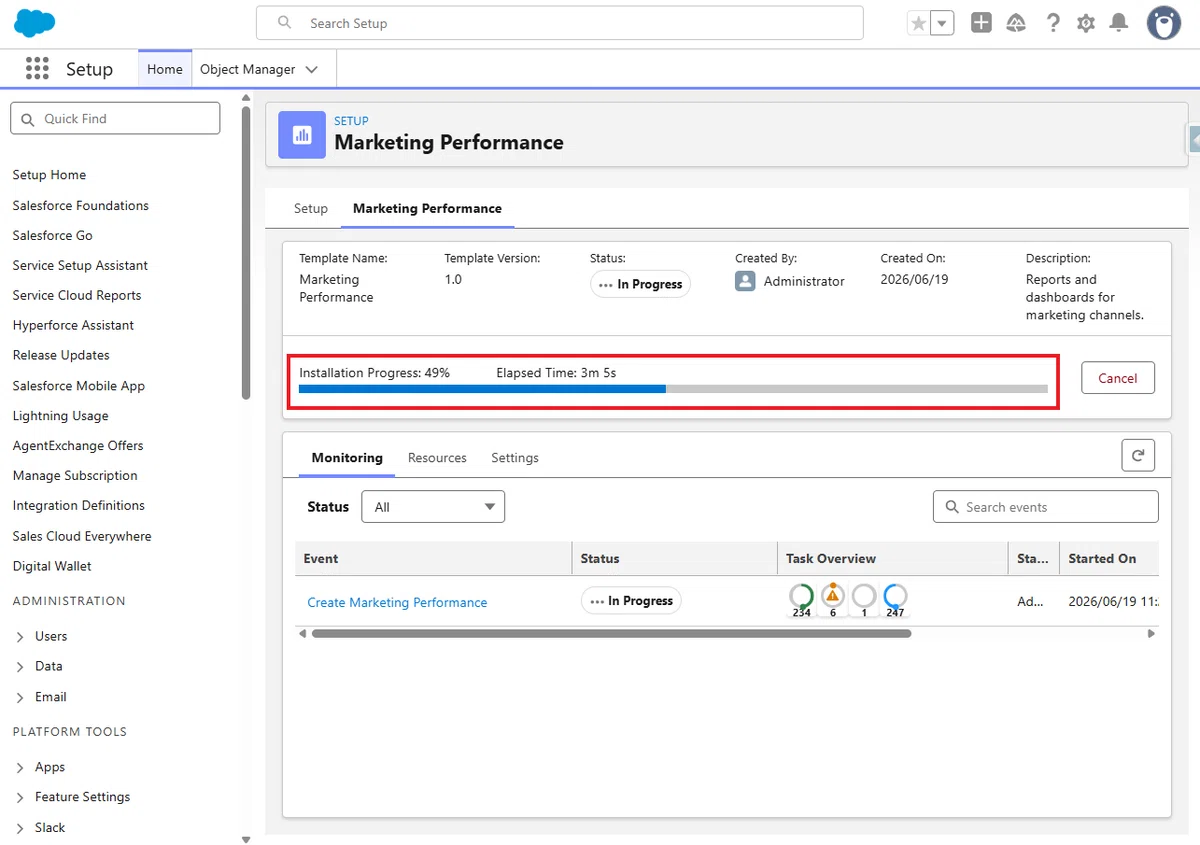Open Salesforce Mobile App
This screenshot has height=845, width=1200.
pos(79,385)
